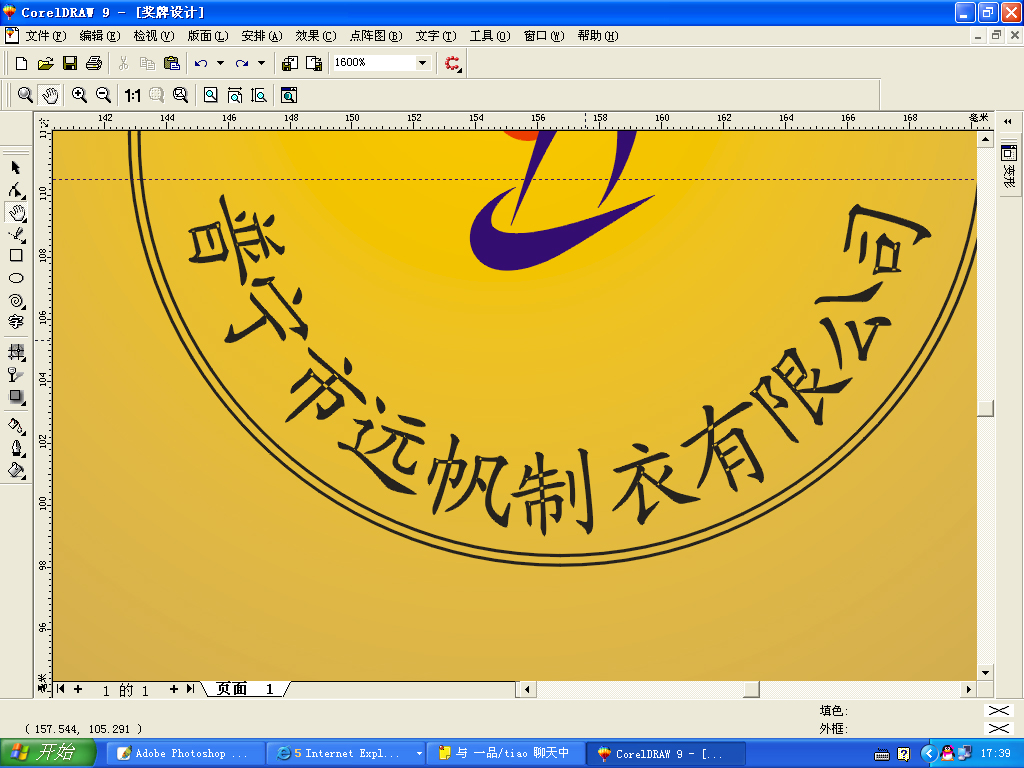The width and height of the screenshot is (1024, 768).
Task: Switch to Adobe Photoshop from taskbar
Action: click(185, 754)
